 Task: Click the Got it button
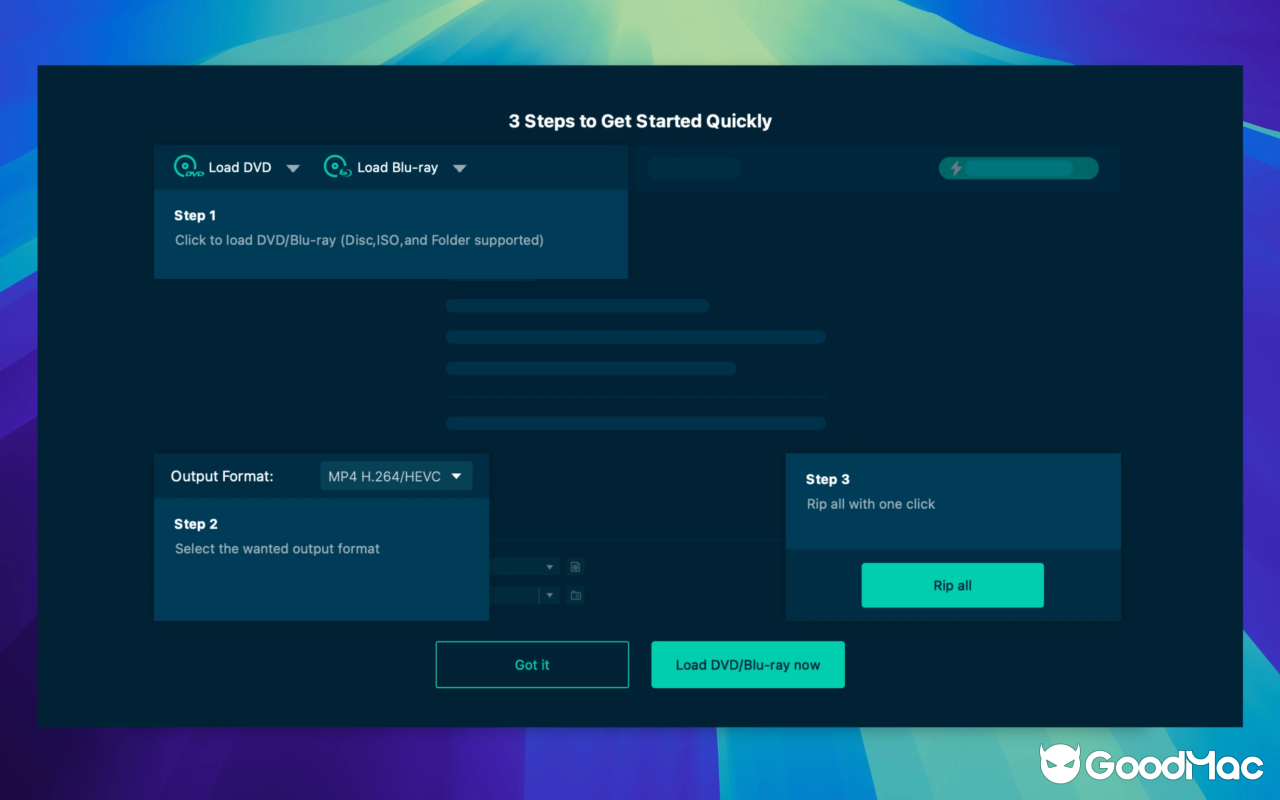(532, 664)
